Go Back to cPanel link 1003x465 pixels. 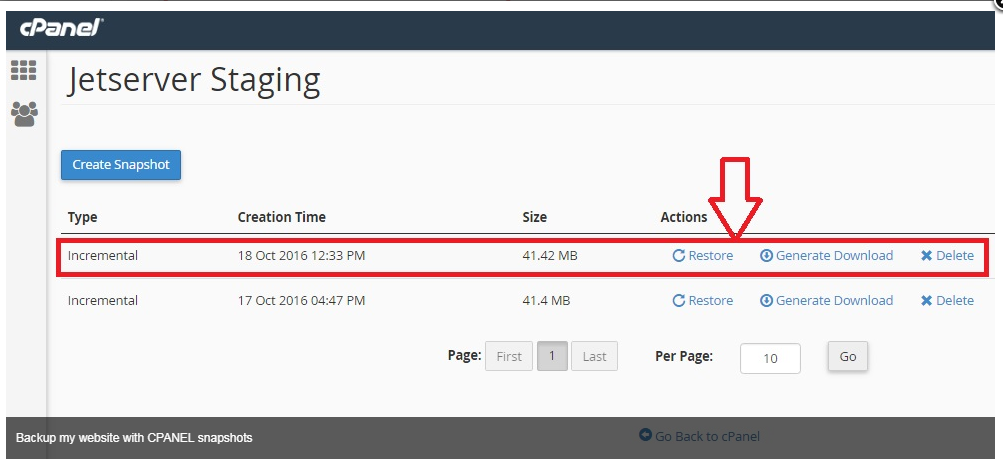[x=699, y=436]
